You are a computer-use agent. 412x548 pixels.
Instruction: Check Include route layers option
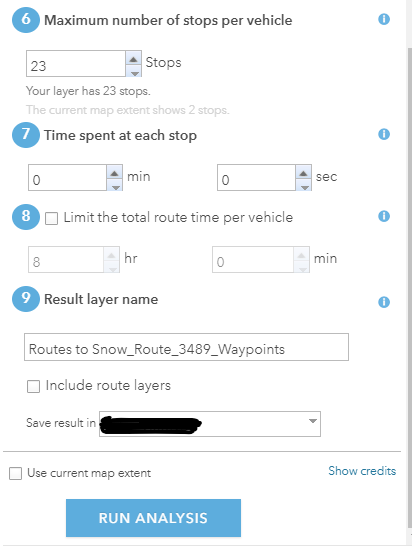(x=34, y=387)
